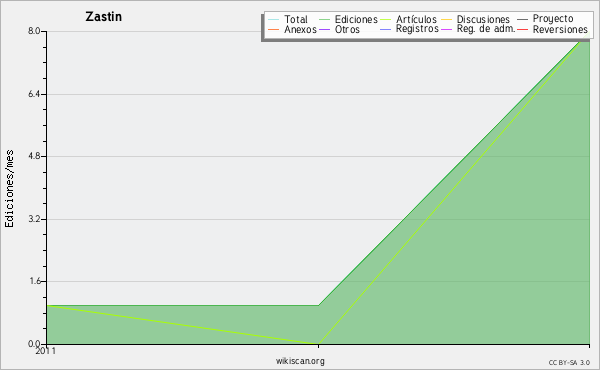Click the orange Anexos color line swatch
The image size is (600, 370).
(x=274, y=29)
